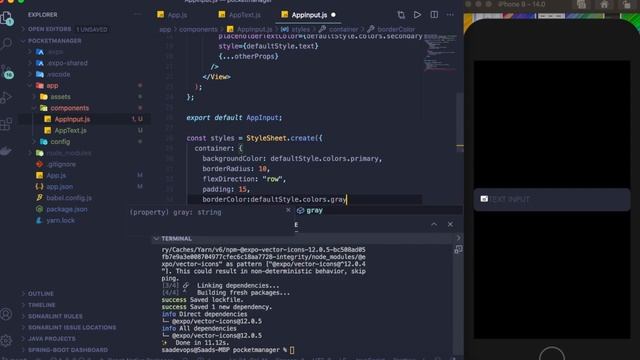Open the Extensions view
Viewport: 640px width, 360px height.
[x=6, y=124]
